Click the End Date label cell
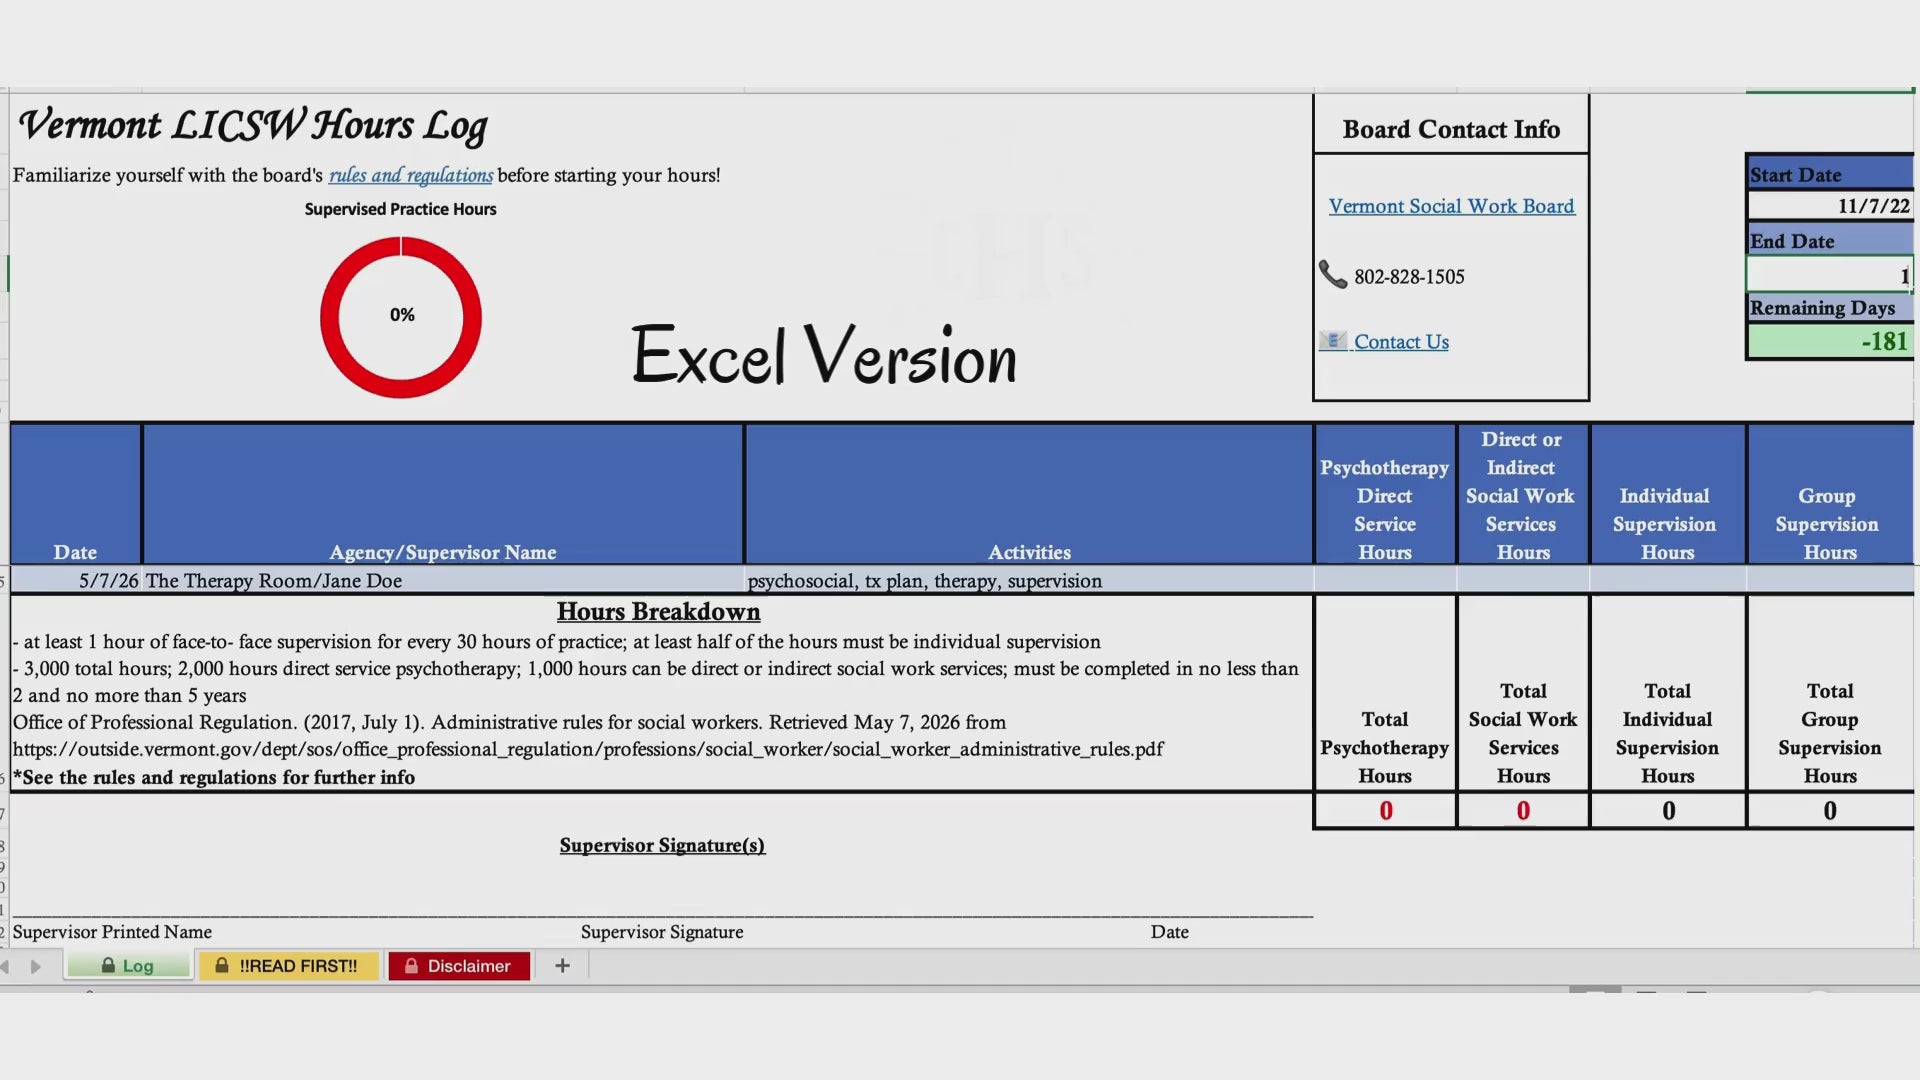Image resolution: width=1920 pixels, height=1080 pixels. pyautogui.click(x=1830, y=240)
